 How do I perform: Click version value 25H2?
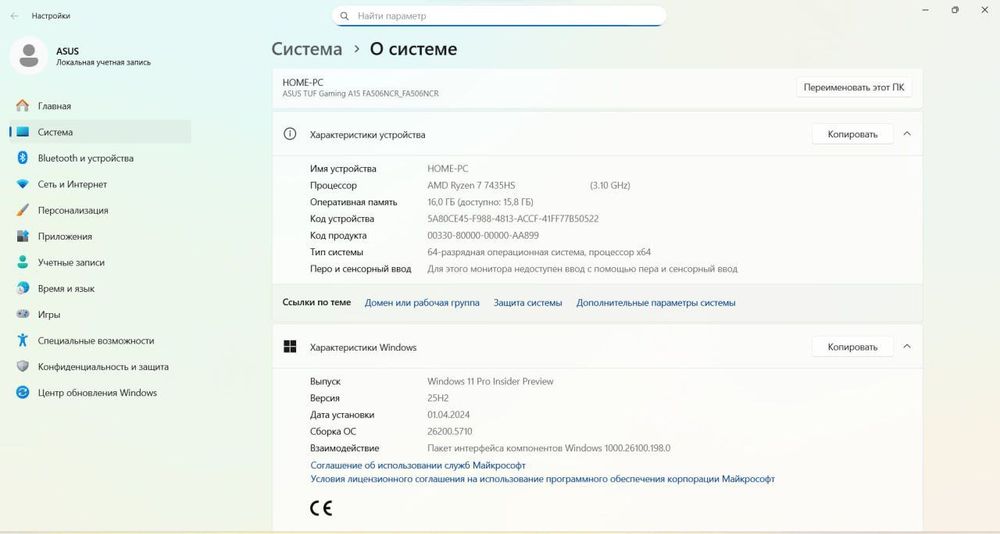(438, 397)
